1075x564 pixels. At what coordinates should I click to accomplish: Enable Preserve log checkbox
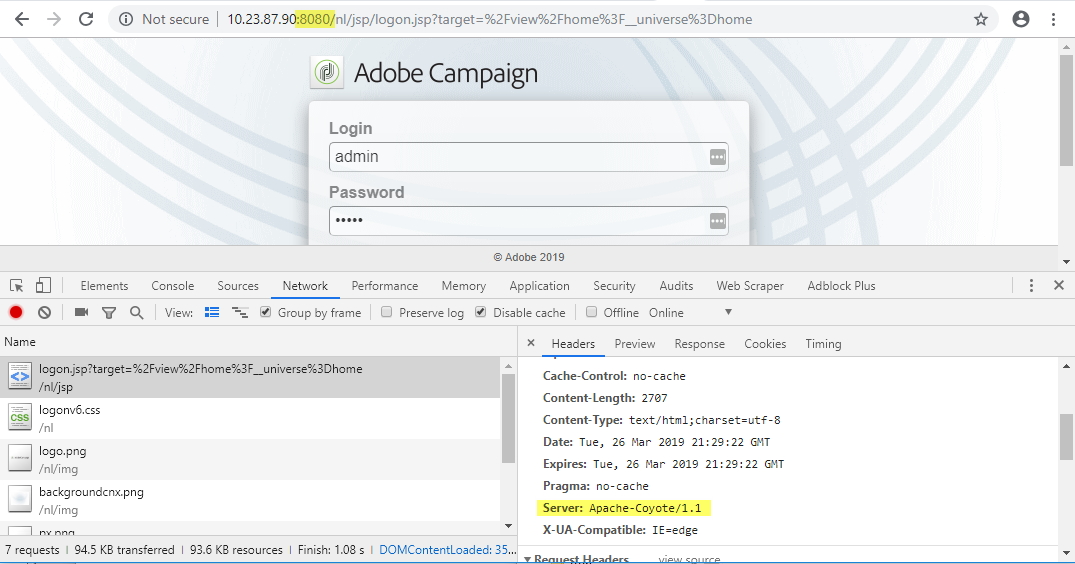tap(387, 312)
